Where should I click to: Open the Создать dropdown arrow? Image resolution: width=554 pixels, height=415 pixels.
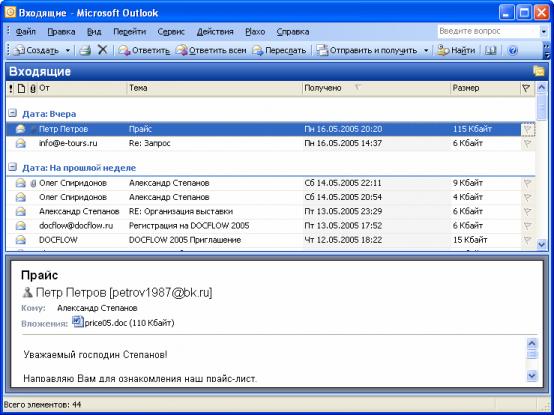tap(67, 51)
